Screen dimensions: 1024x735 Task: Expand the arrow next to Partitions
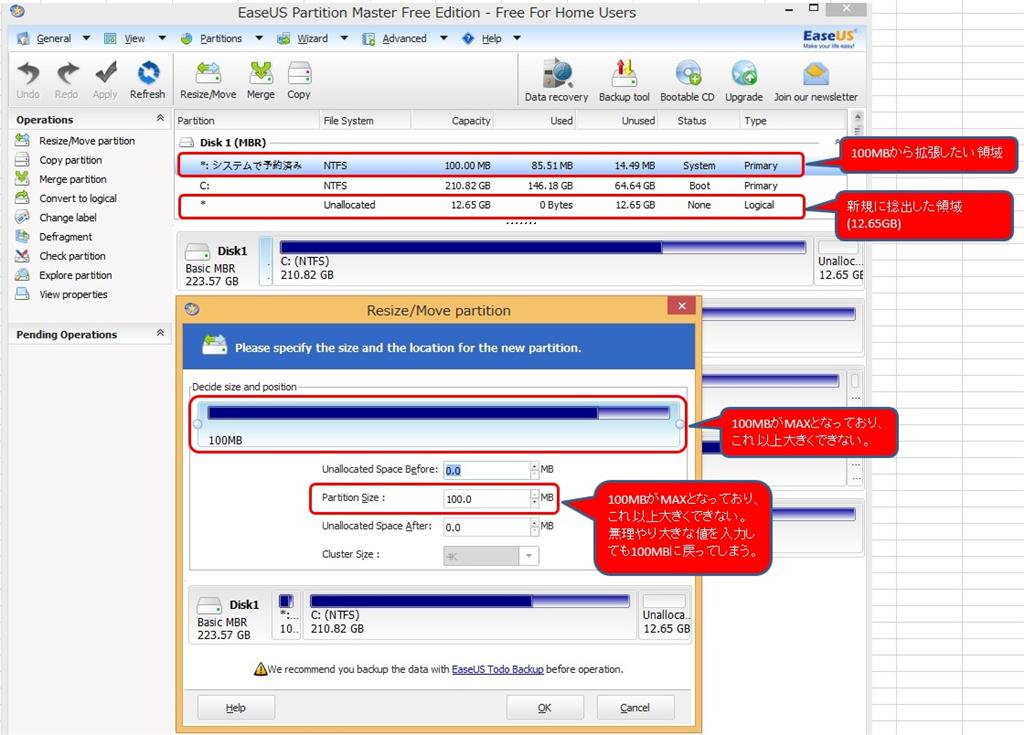[259, 38]
